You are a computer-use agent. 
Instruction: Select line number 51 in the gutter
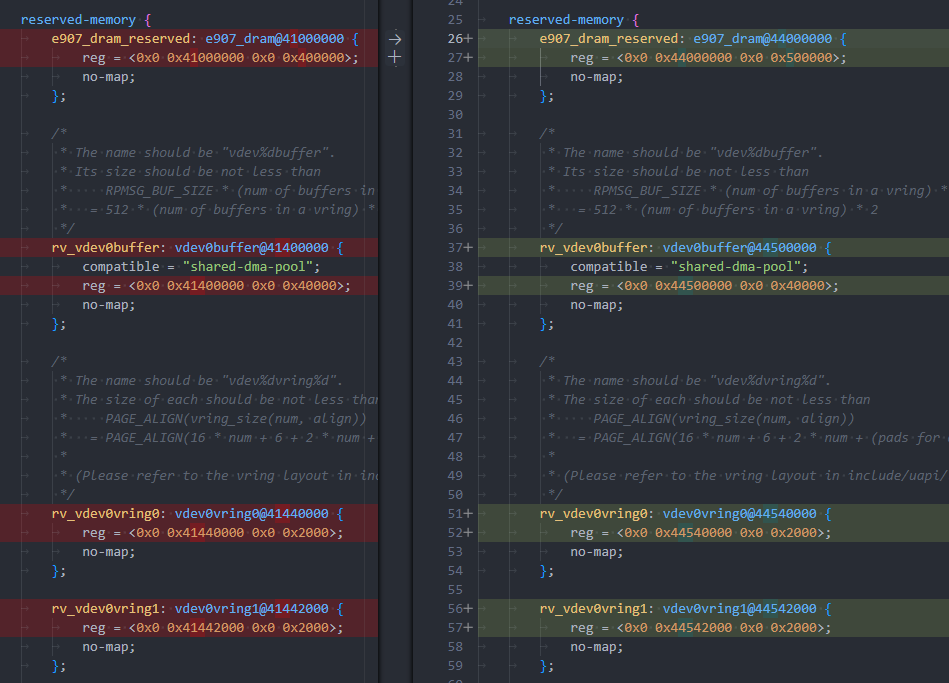click(x=456, y=514)
